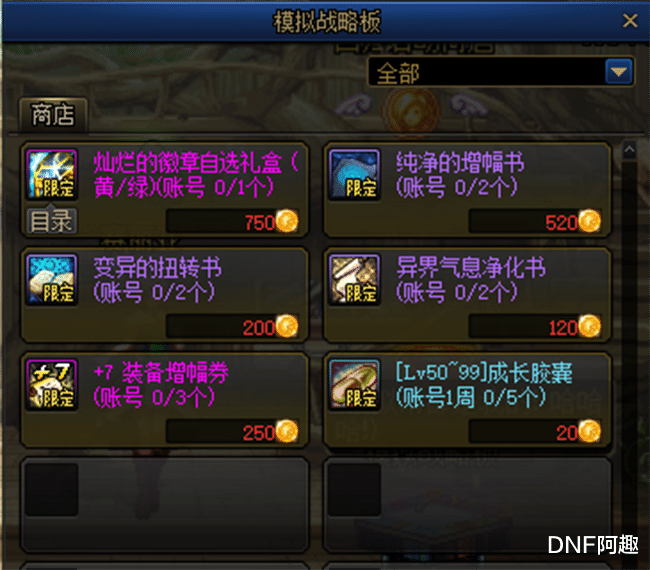Click the 变异的扭转书 item icon
The image size is (650, 570).
52,280
